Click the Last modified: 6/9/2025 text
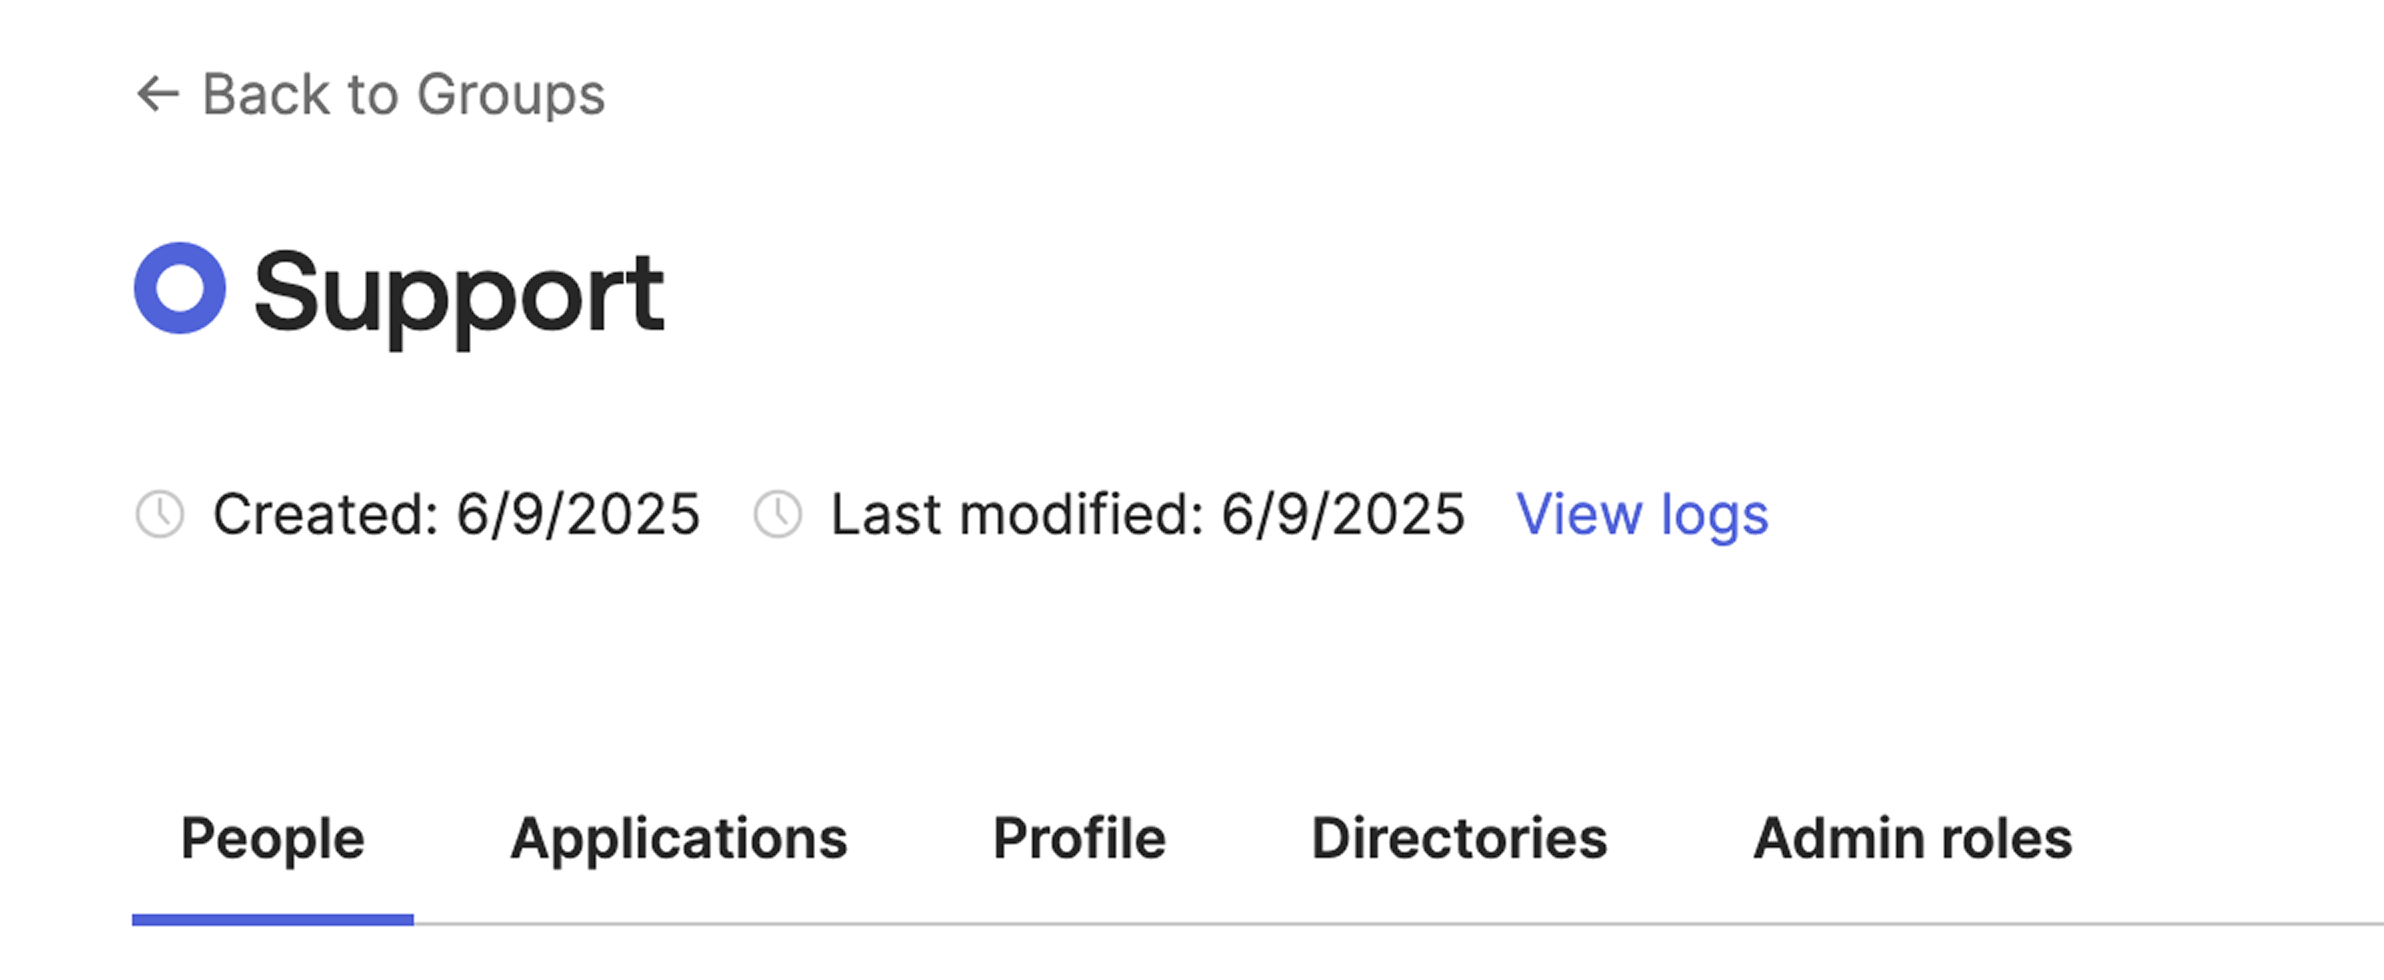 [1147, 514]
